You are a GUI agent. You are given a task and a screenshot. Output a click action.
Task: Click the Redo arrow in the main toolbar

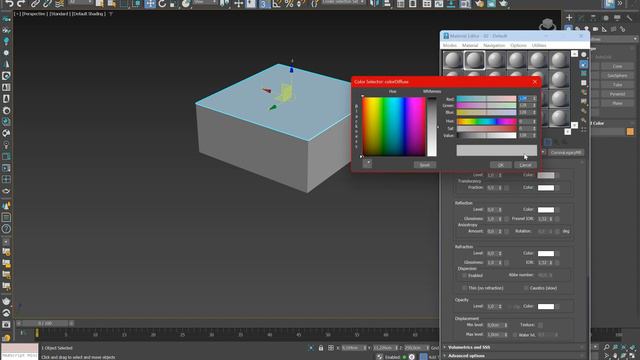pos(21,4)
